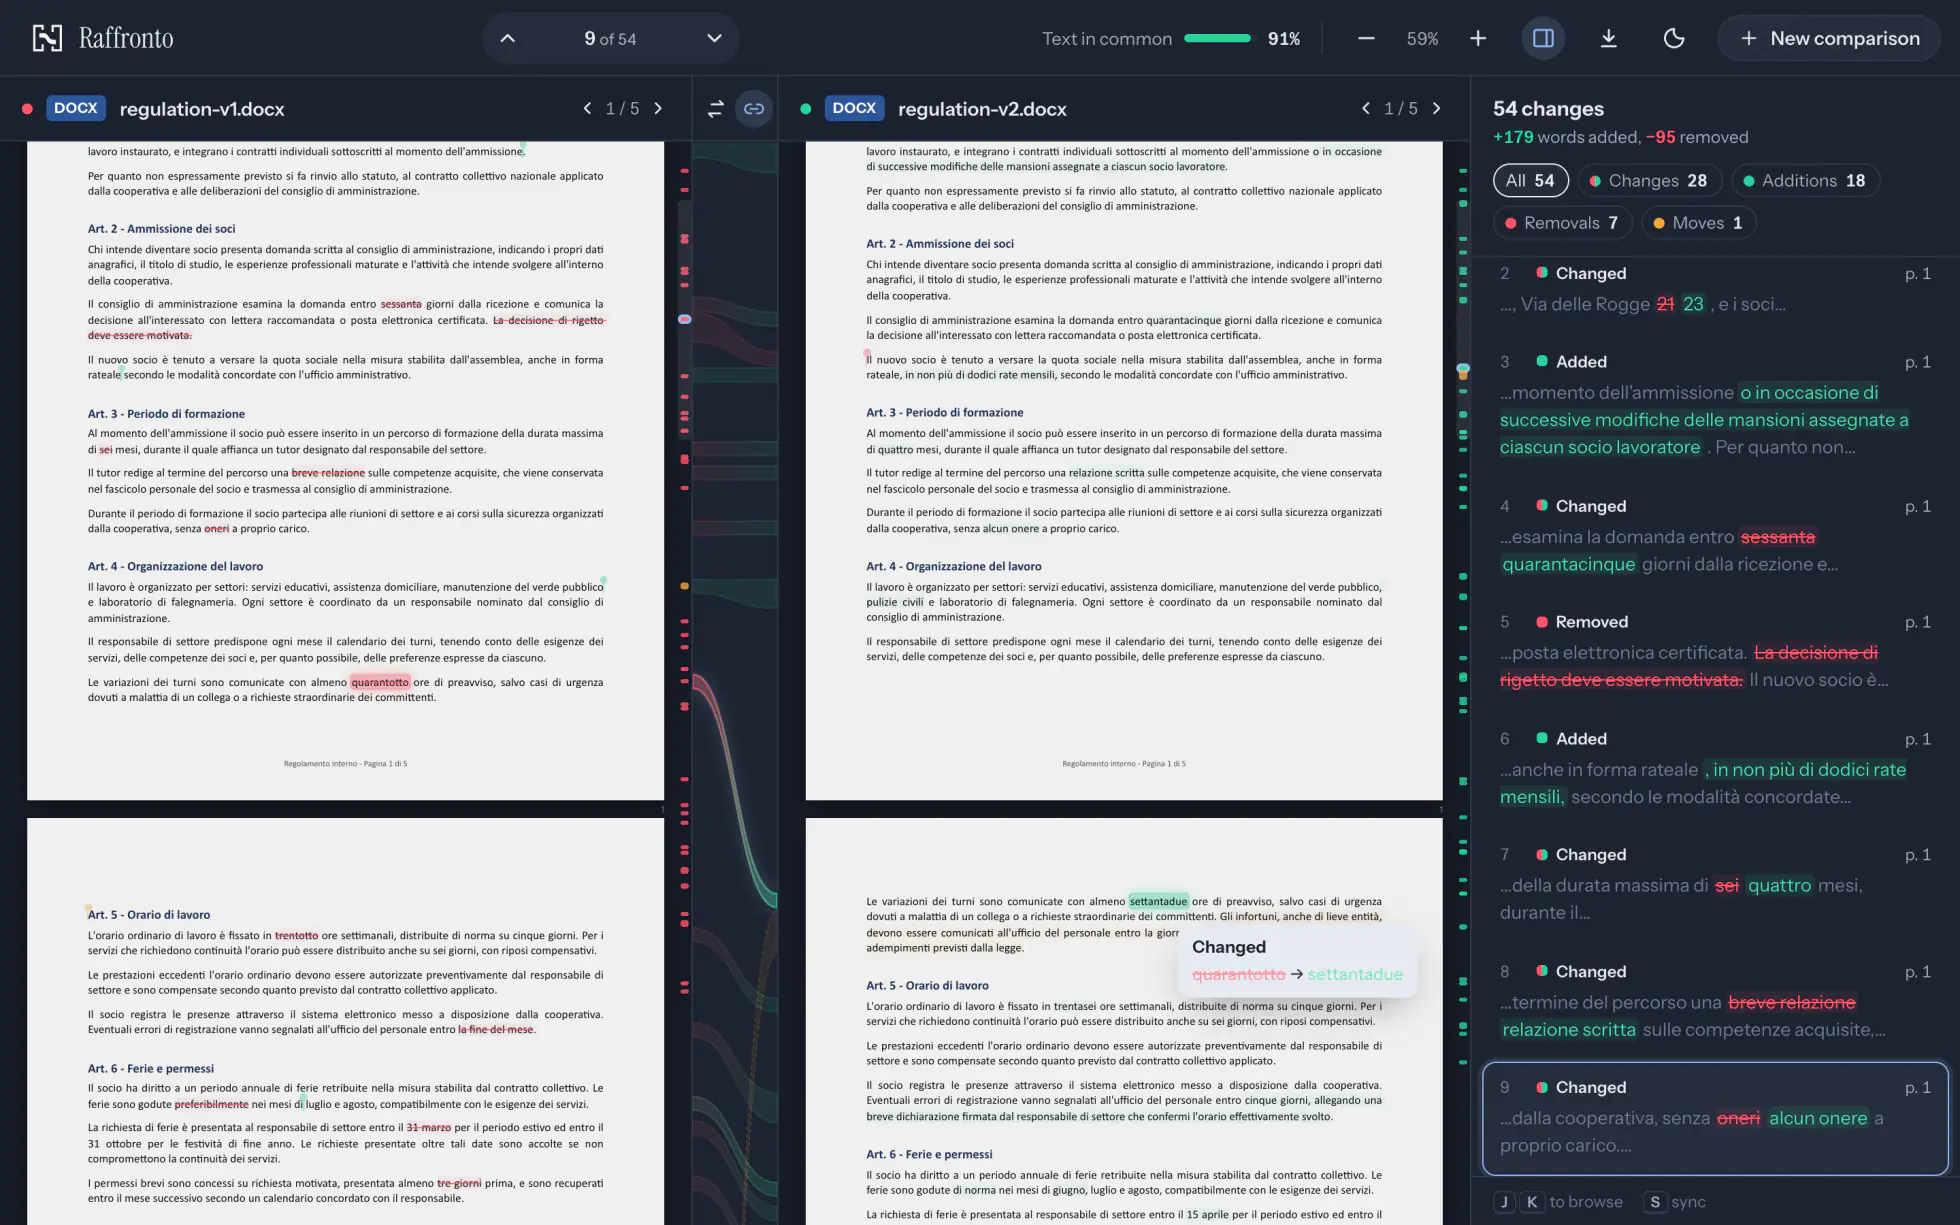Open change 5 Removed La decisione di rigetto

point(1714,651)
